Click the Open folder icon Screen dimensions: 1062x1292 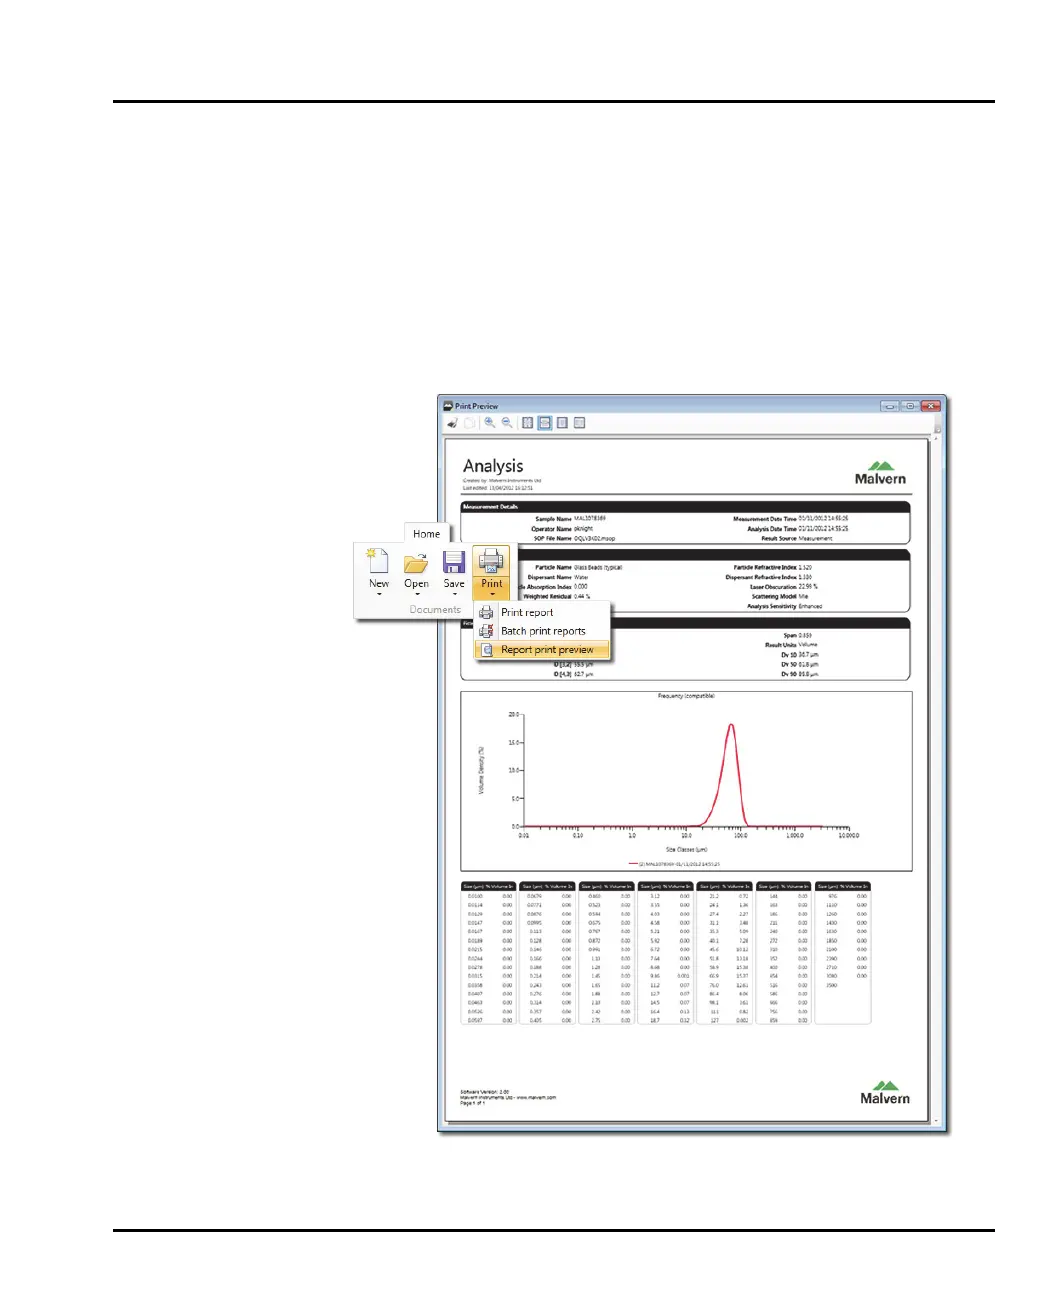click(416, 562)
